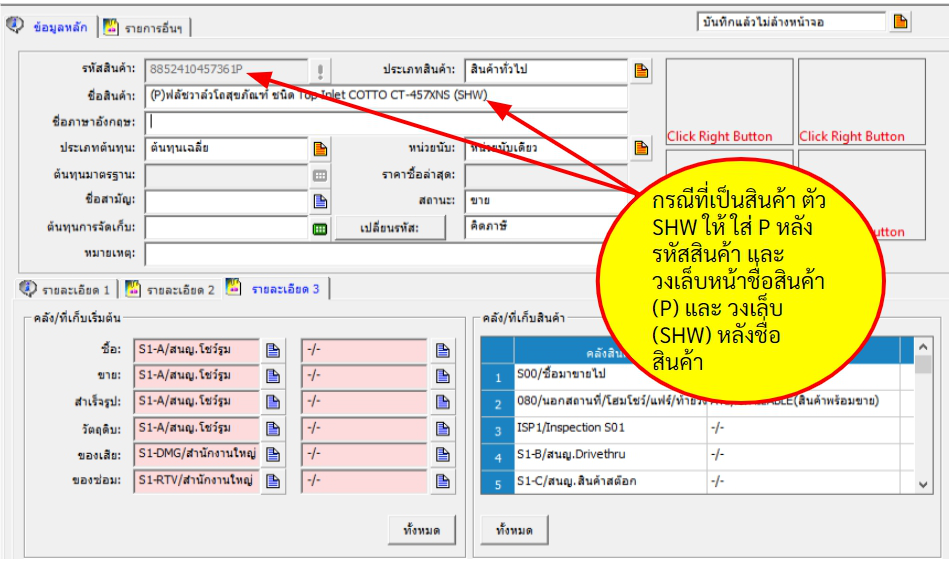Click ทั้งหมด button under คลัง/ที่เก็บเริ่มต้น

(421, 531)
